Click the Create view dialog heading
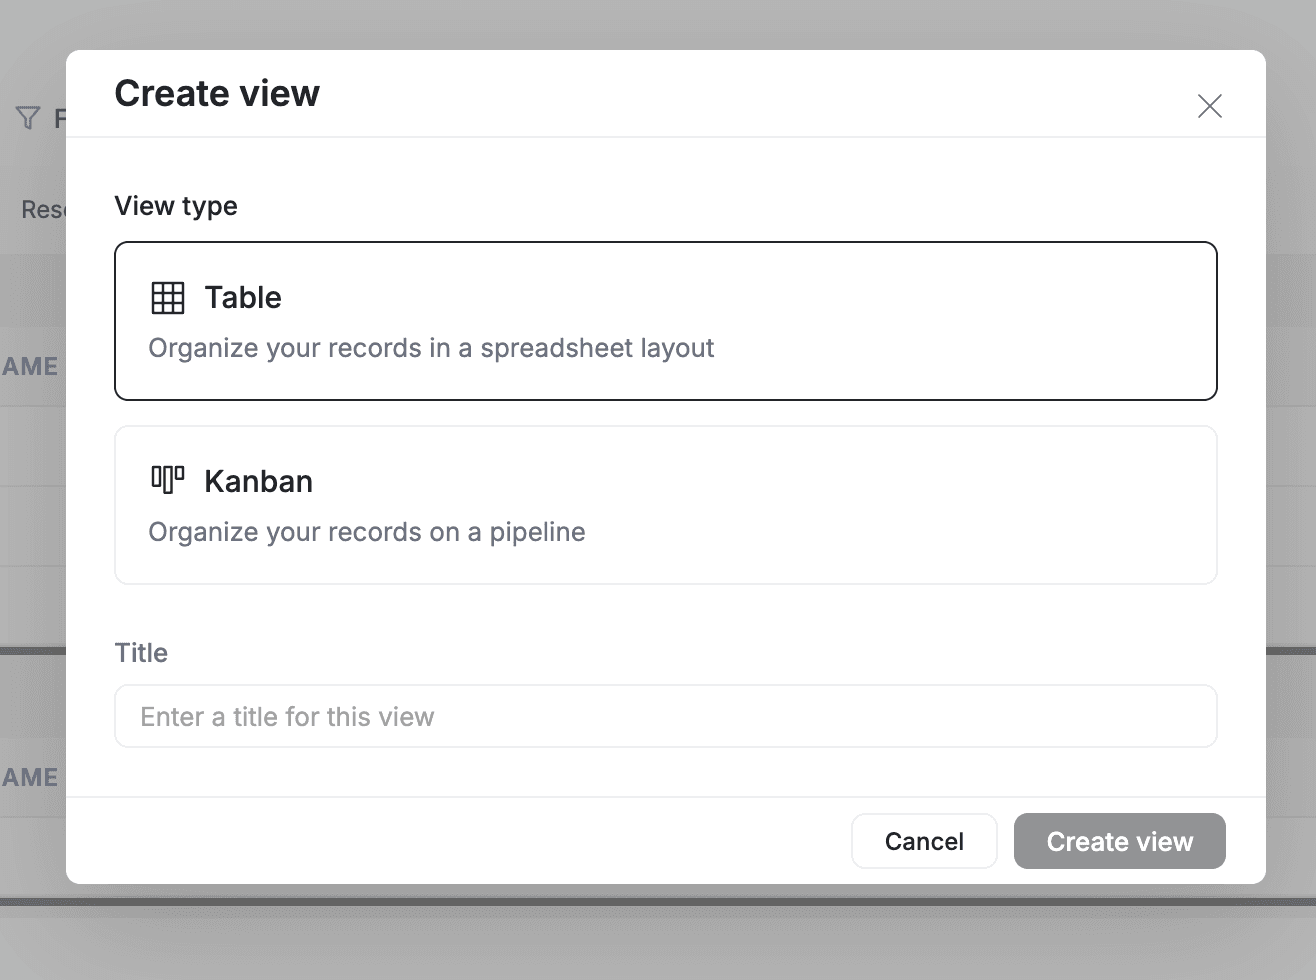The height and width of the screenshot is (980, 1316). 217,92
